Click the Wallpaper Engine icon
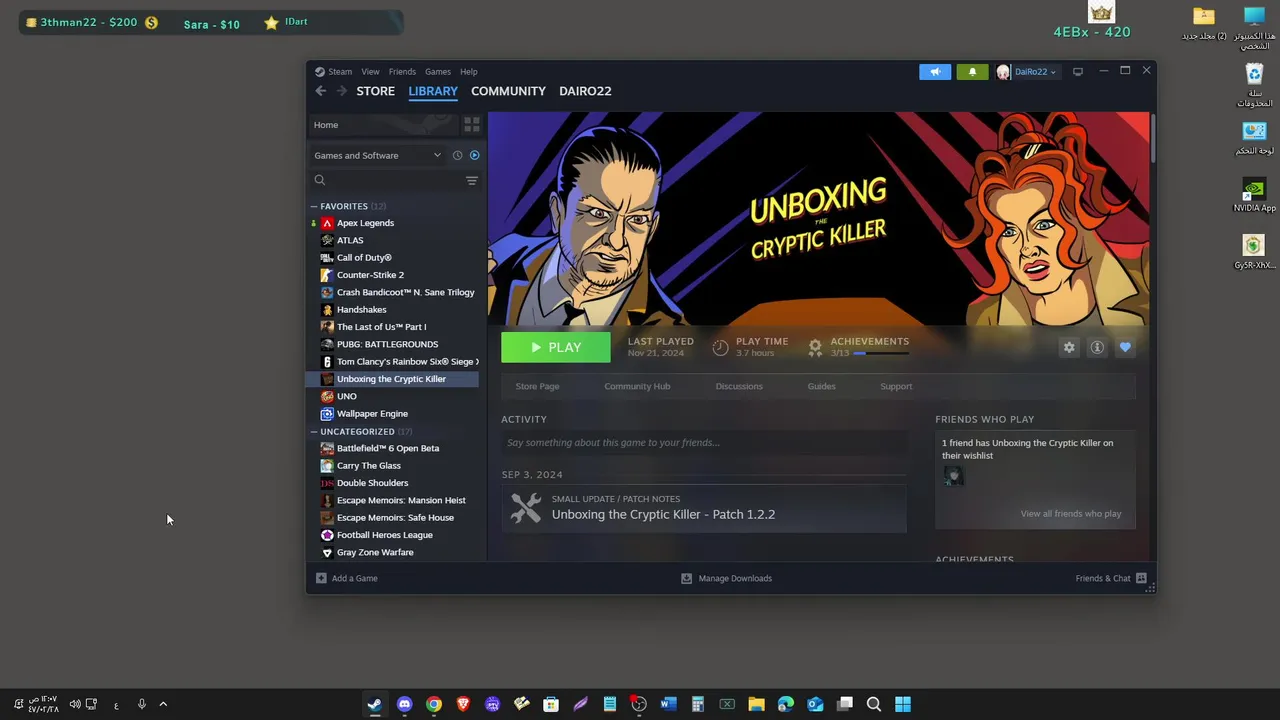The height and width of the screenshot is (720, 1280). click(327, 413)
